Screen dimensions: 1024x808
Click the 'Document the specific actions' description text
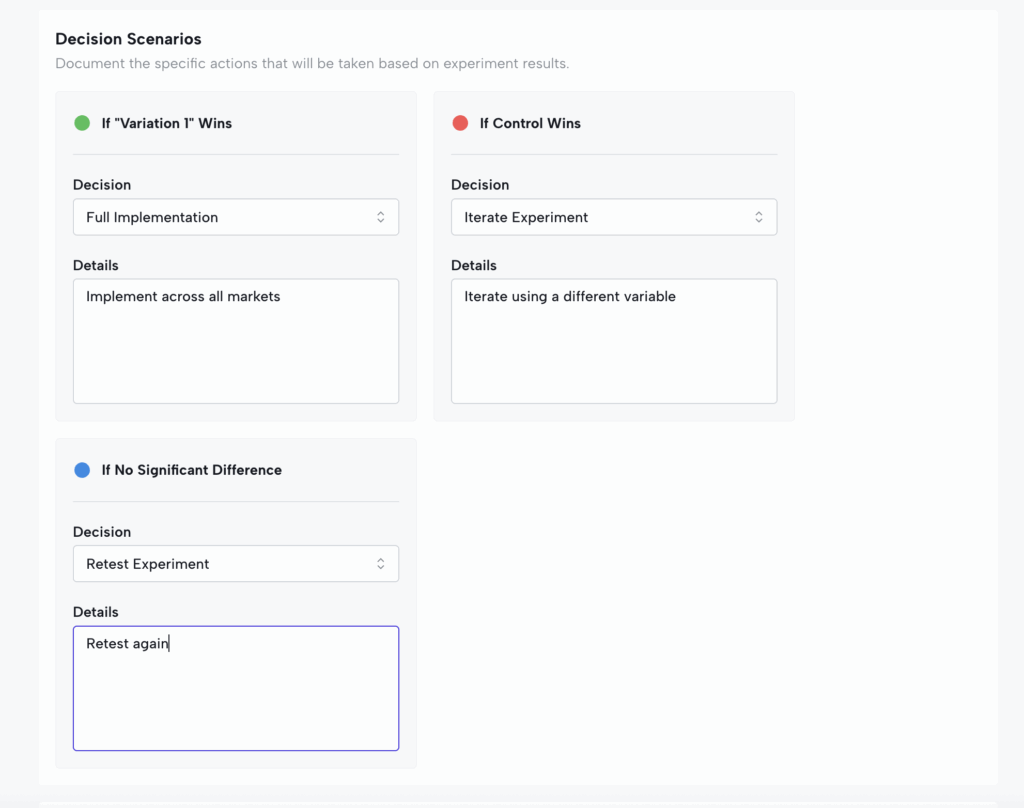[x=312, y=64]
